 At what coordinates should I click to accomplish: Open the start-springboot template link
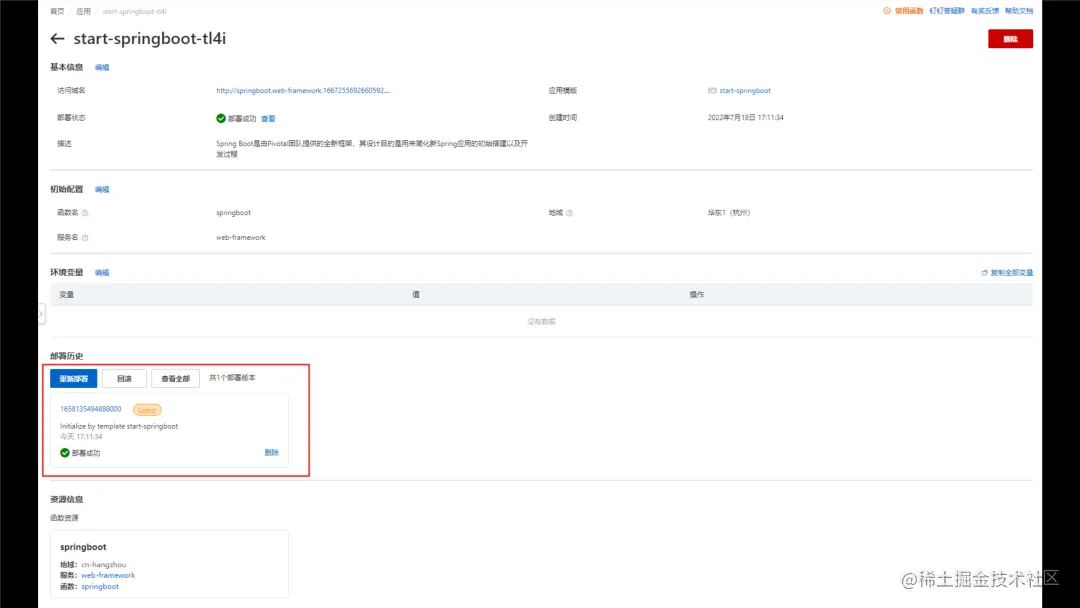(x=745, y=90)
